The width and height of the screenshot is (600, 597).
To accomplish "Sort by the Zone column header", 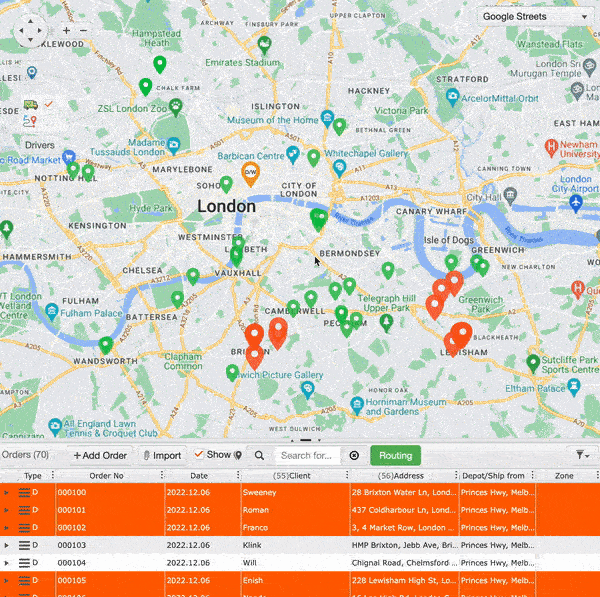I will (x=564, y=476).
